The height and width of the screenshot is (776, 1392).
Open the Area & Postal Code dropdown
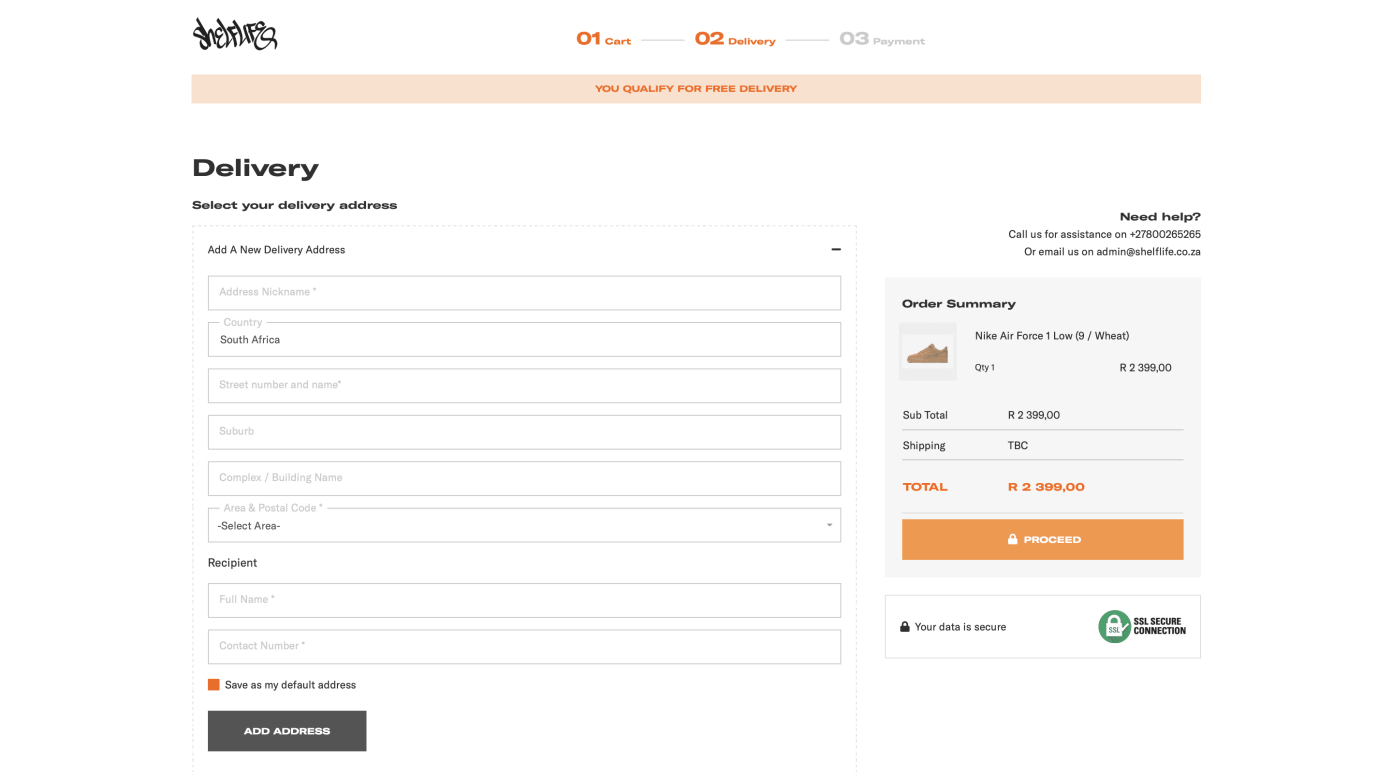(x=524, y=525)
